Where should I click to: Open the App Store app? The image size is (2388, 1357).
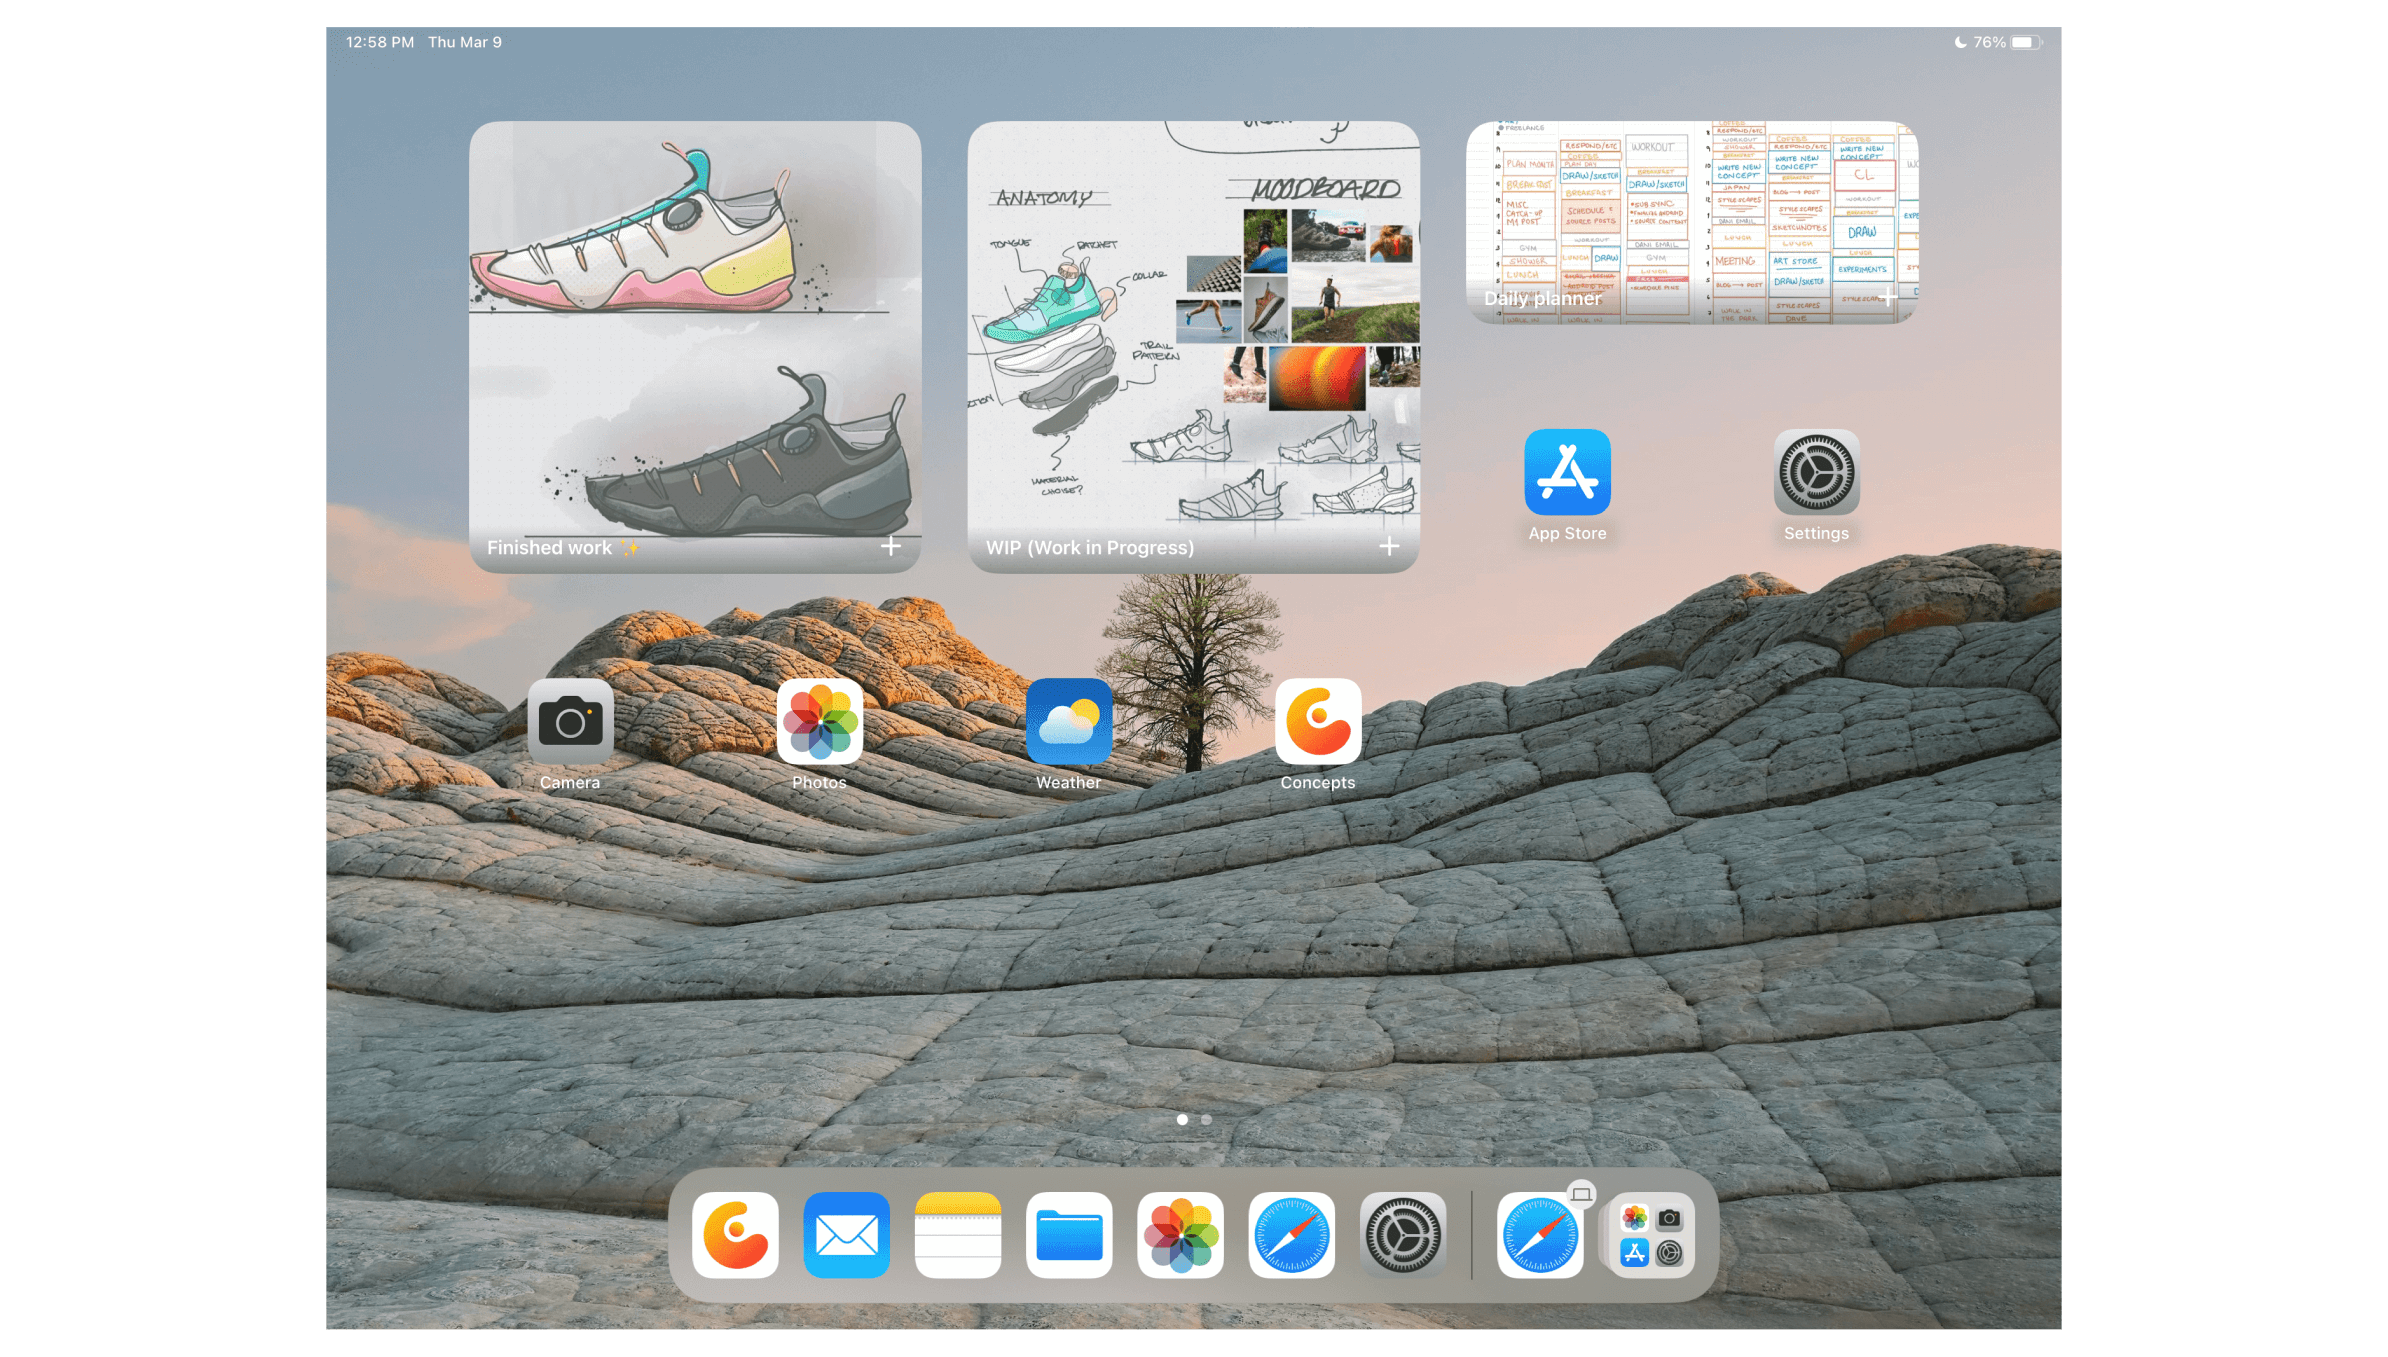tap(1567, 472)
